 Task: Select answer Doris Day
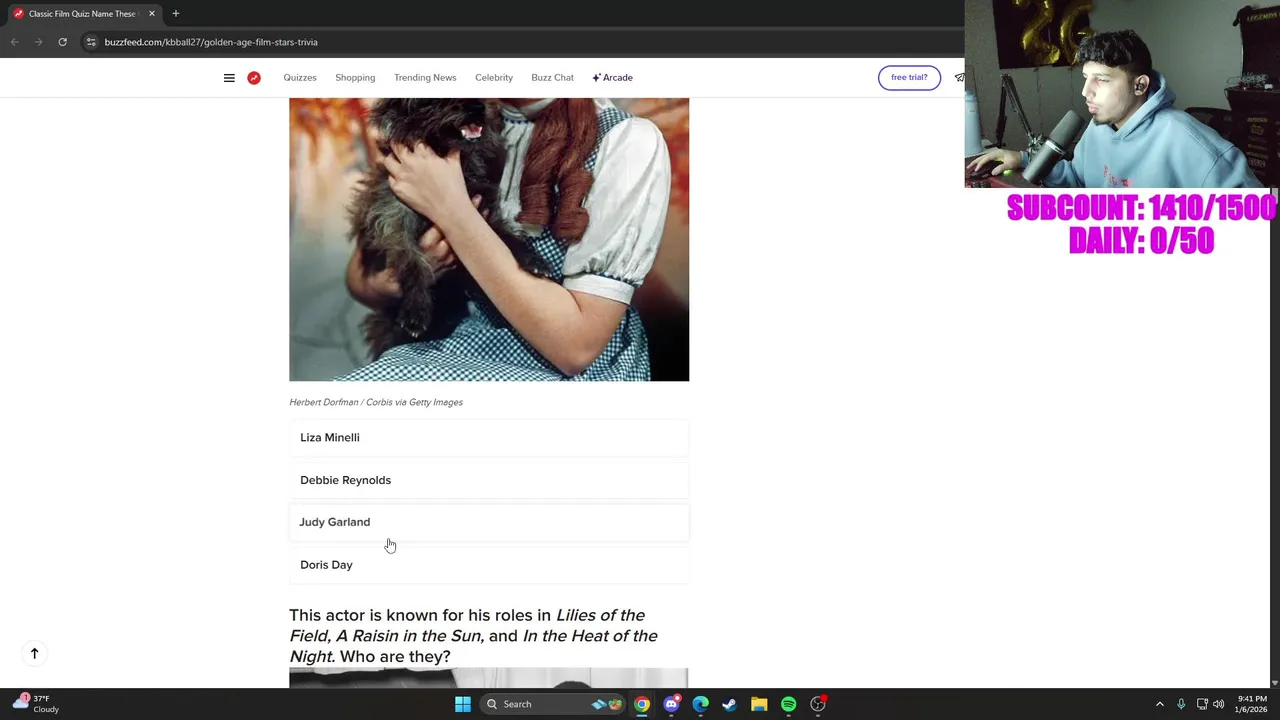click(489, 565)
